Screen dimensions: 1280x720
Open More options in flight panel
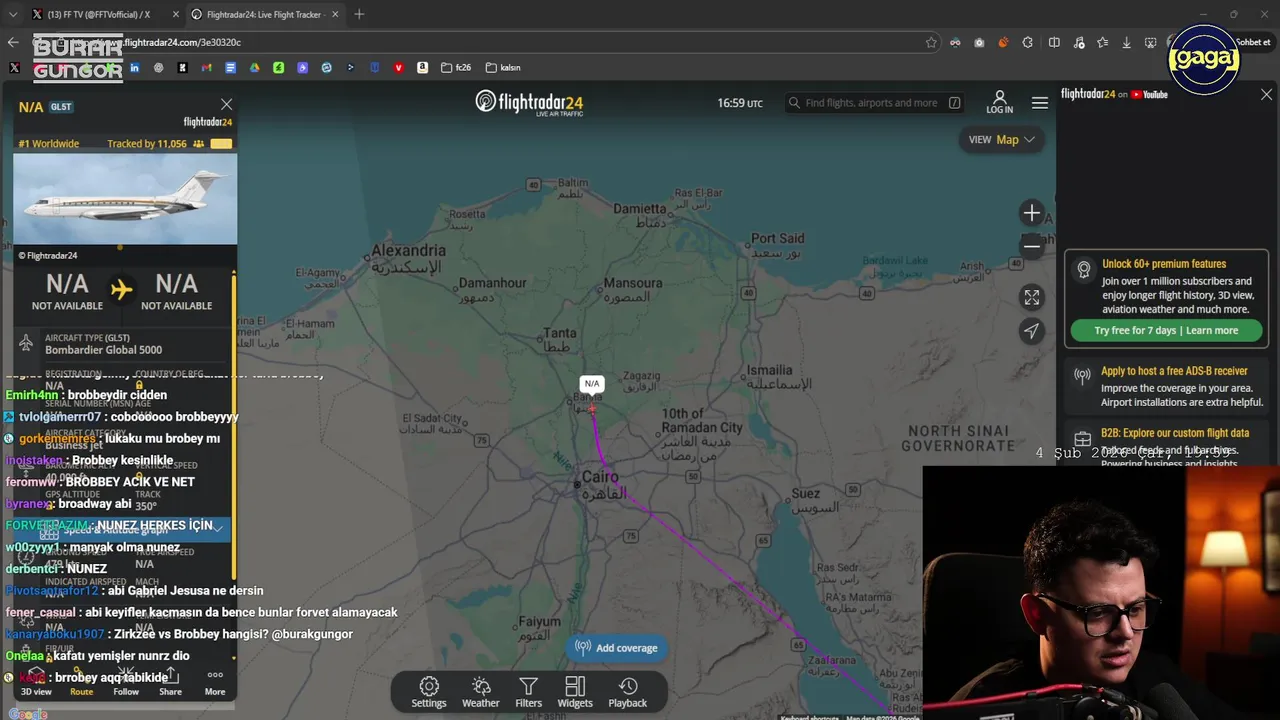(215, 682)
